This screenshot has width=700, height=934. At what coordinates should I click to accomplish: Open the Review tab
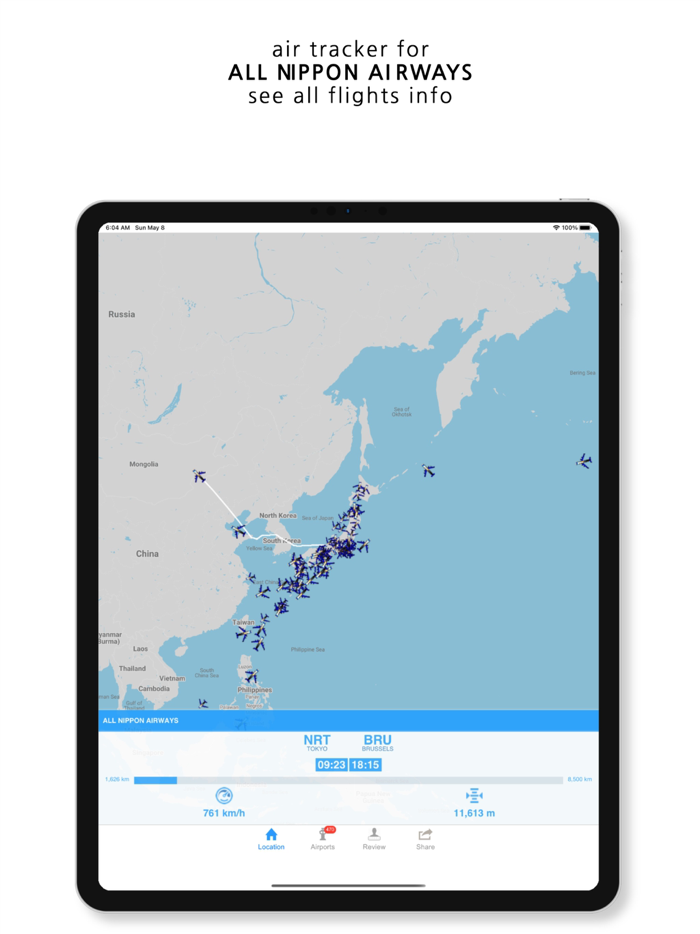click(x=374, y=839)
